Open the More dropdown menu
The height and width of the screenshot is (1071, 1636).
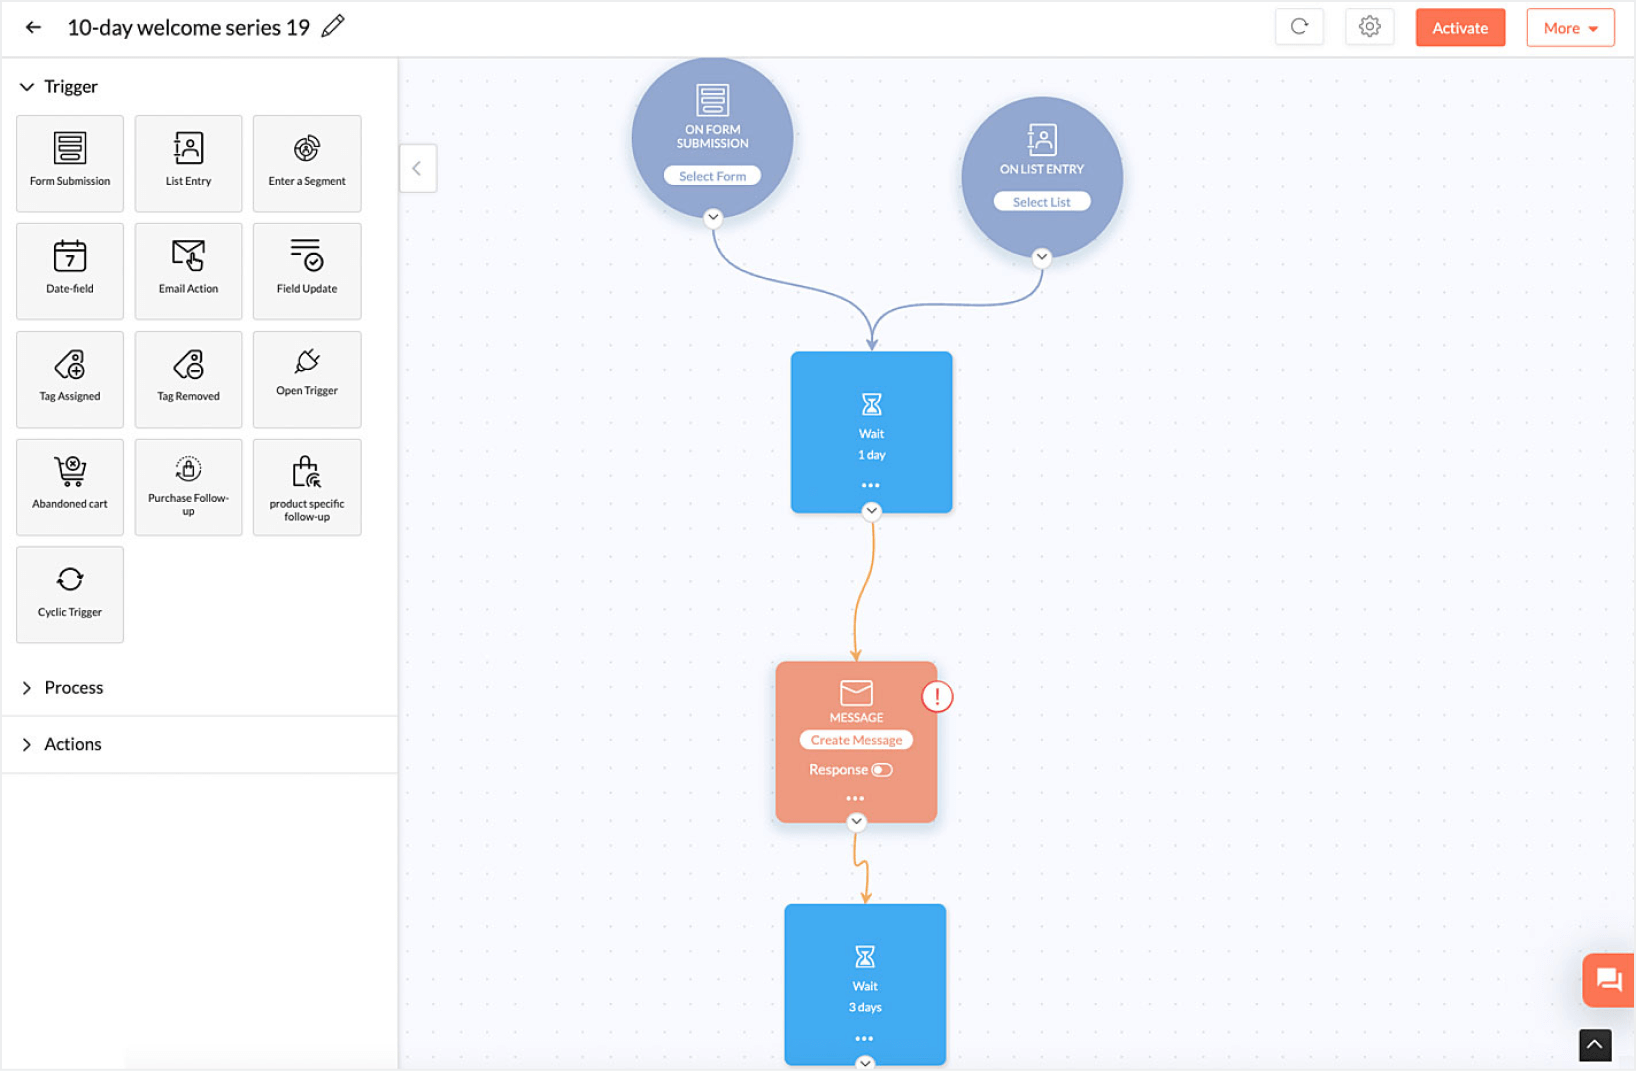click(1570, 28)
